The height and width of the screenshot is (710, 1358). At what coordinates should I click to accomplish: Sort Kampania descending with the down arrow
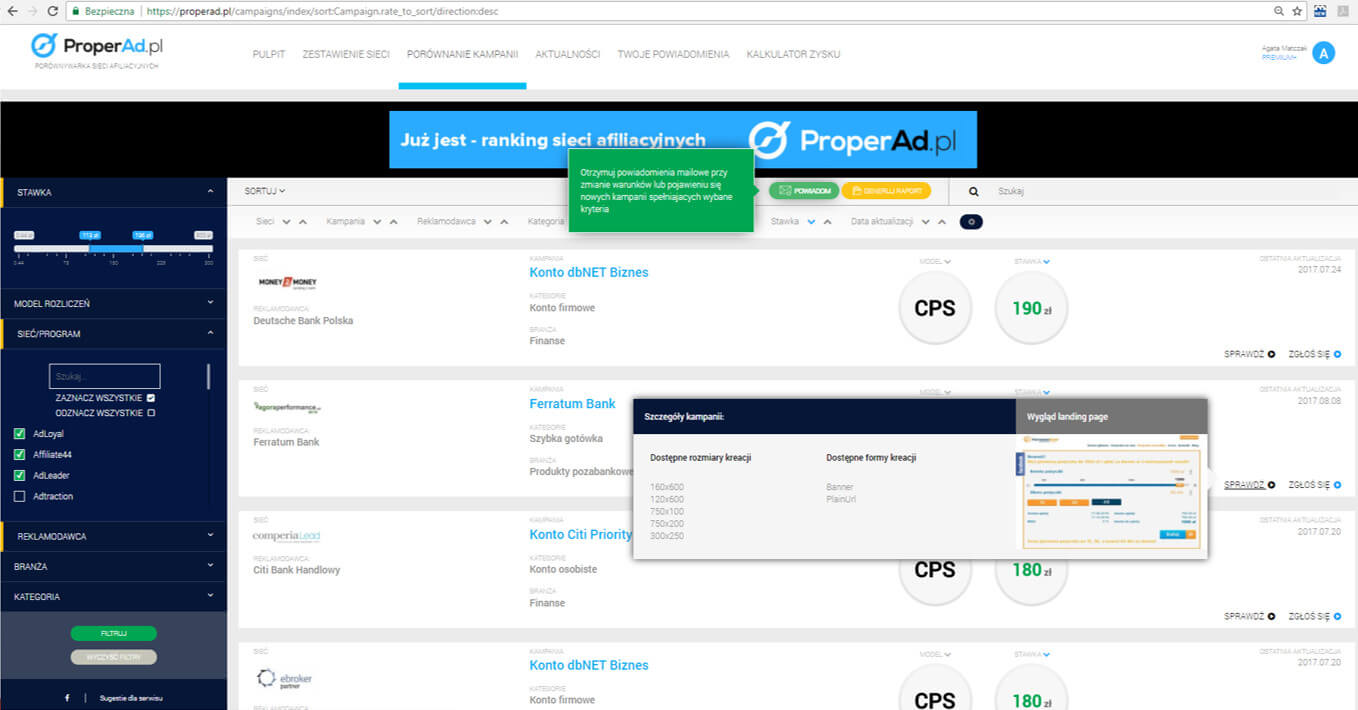[377, 222]
